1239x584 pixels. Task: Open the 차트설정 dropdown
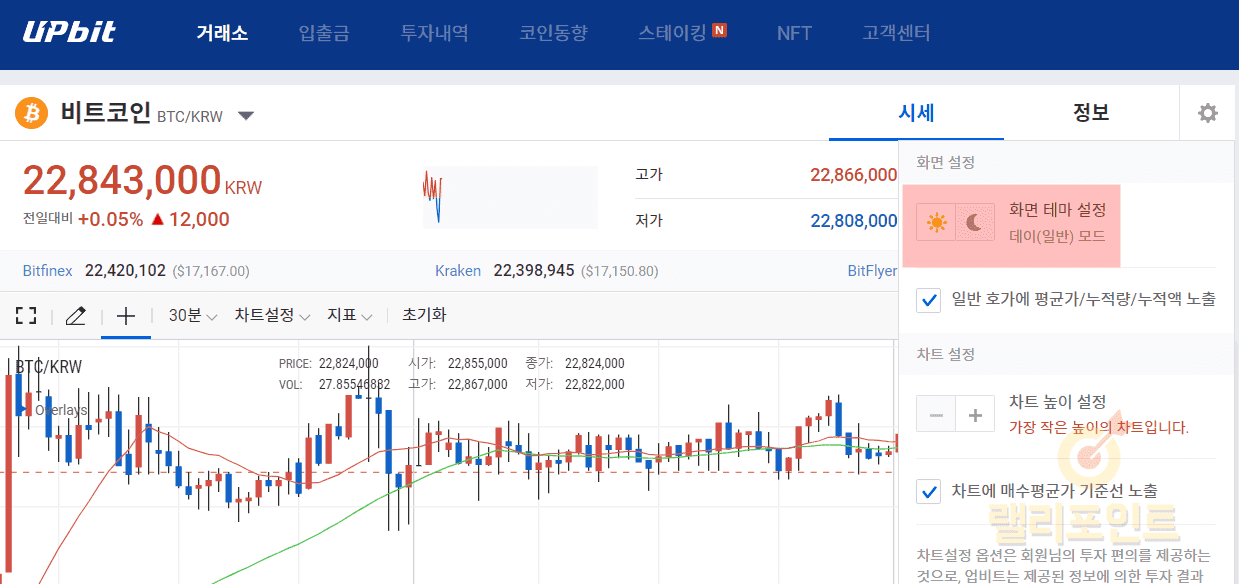click(272, 316)
